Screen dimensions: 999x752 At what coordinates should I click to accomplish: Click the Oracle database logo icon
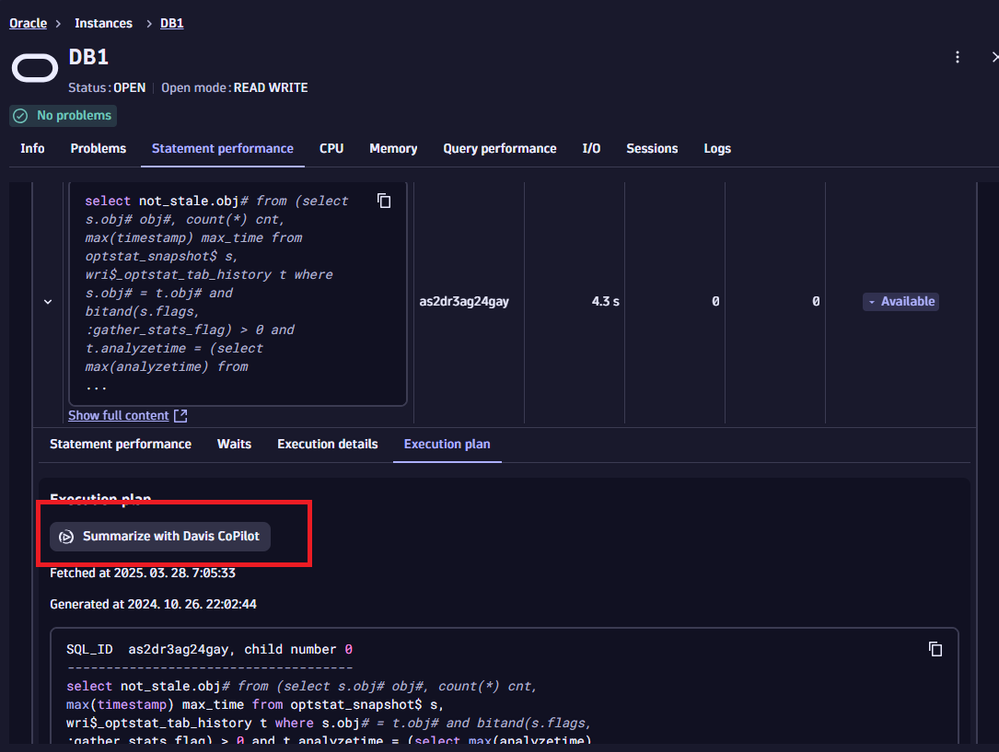pos(35,68)
